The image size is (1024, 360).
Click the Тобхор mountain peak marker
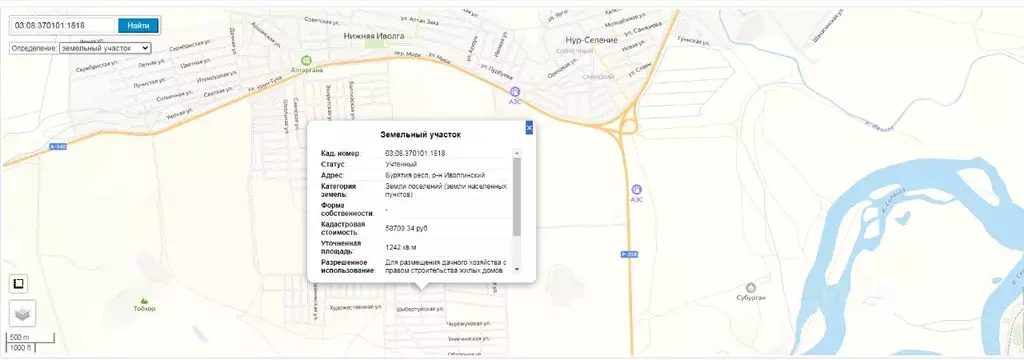[144, 300]
